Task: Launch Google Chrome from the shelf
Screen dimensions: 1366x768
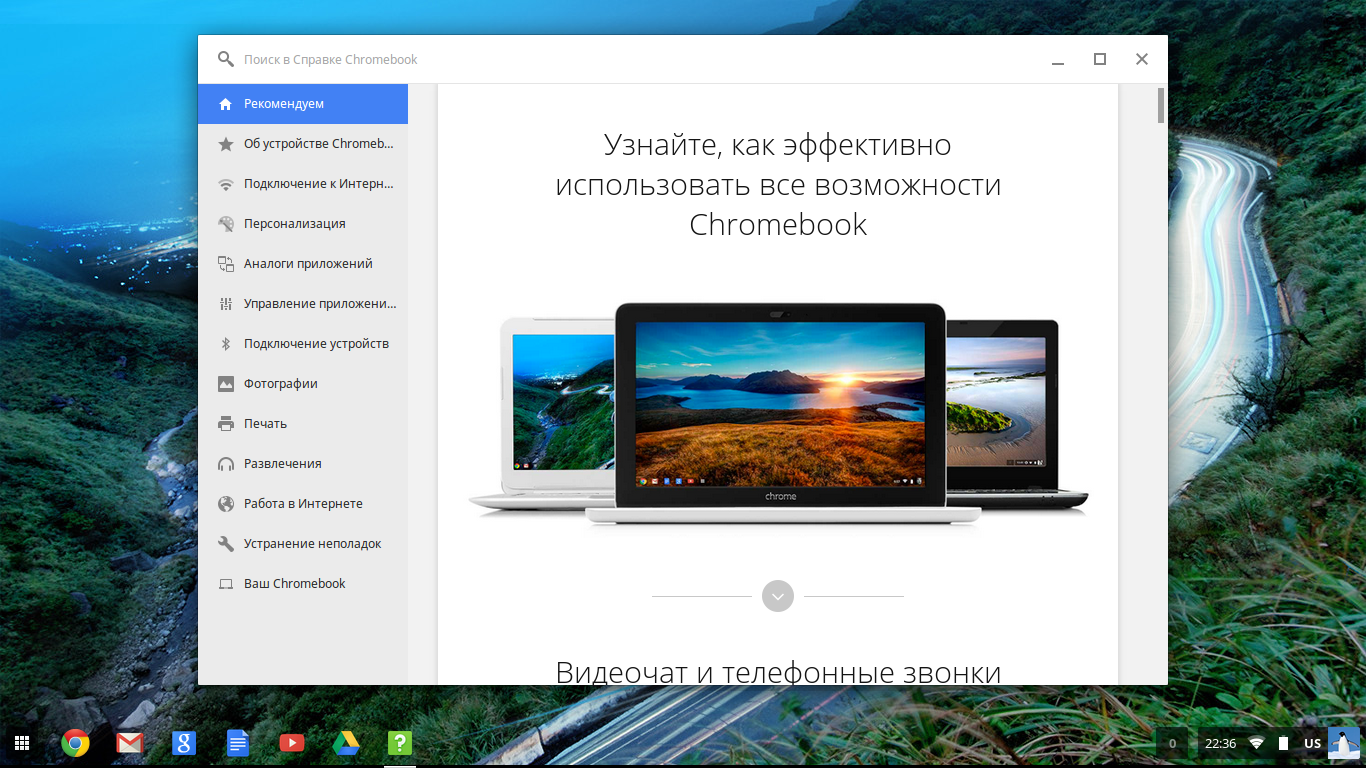Action: coord(75,743)
